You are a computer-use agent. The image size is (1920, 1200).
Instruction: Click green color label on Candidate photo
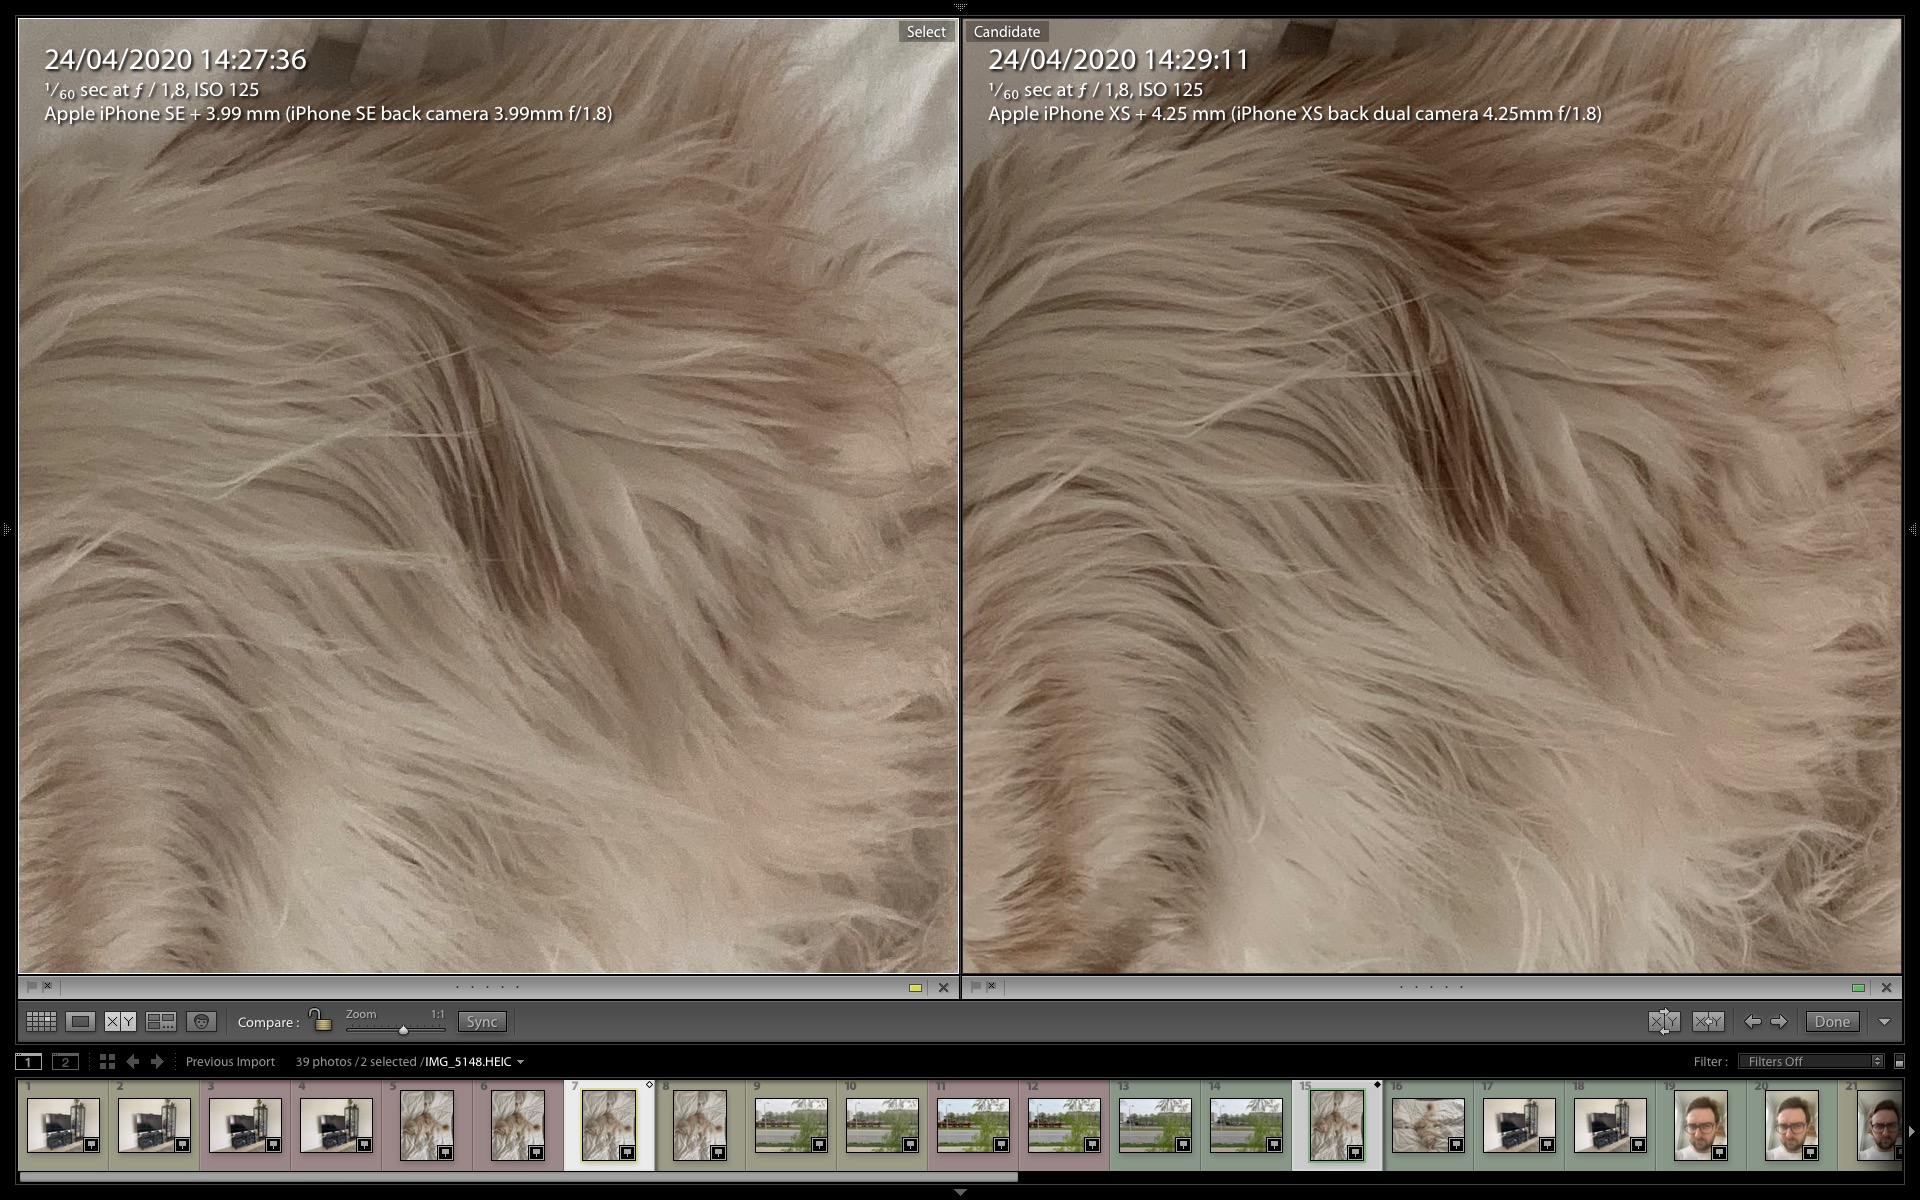(1858, 988)
